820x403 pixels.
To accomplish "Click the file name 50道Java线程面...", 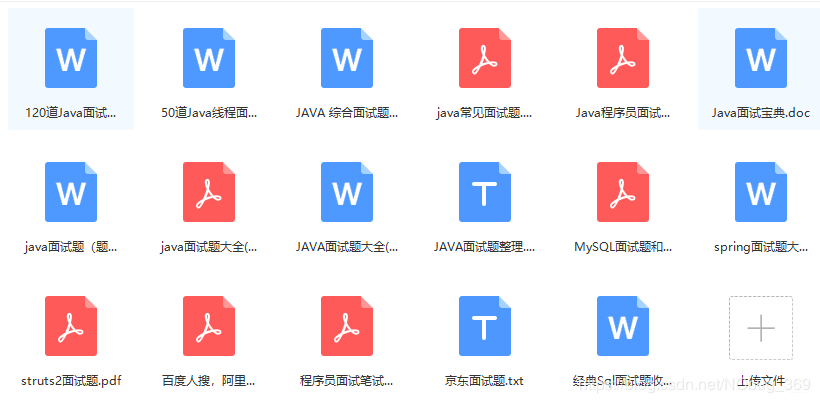I will point(209,112).
